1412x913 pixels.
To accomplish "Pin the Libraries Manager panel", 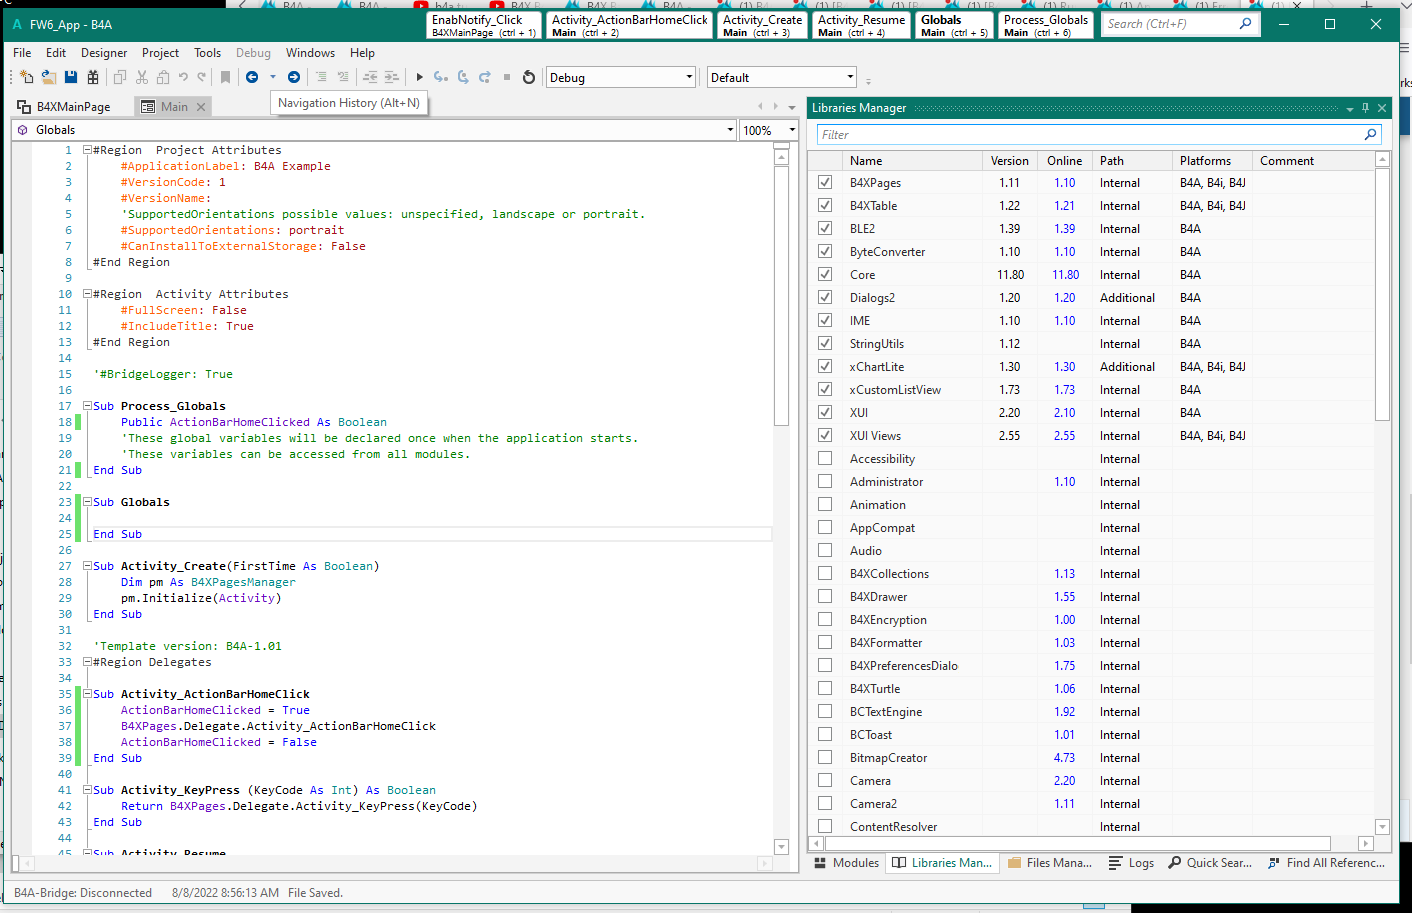I will click(1365, 108).
